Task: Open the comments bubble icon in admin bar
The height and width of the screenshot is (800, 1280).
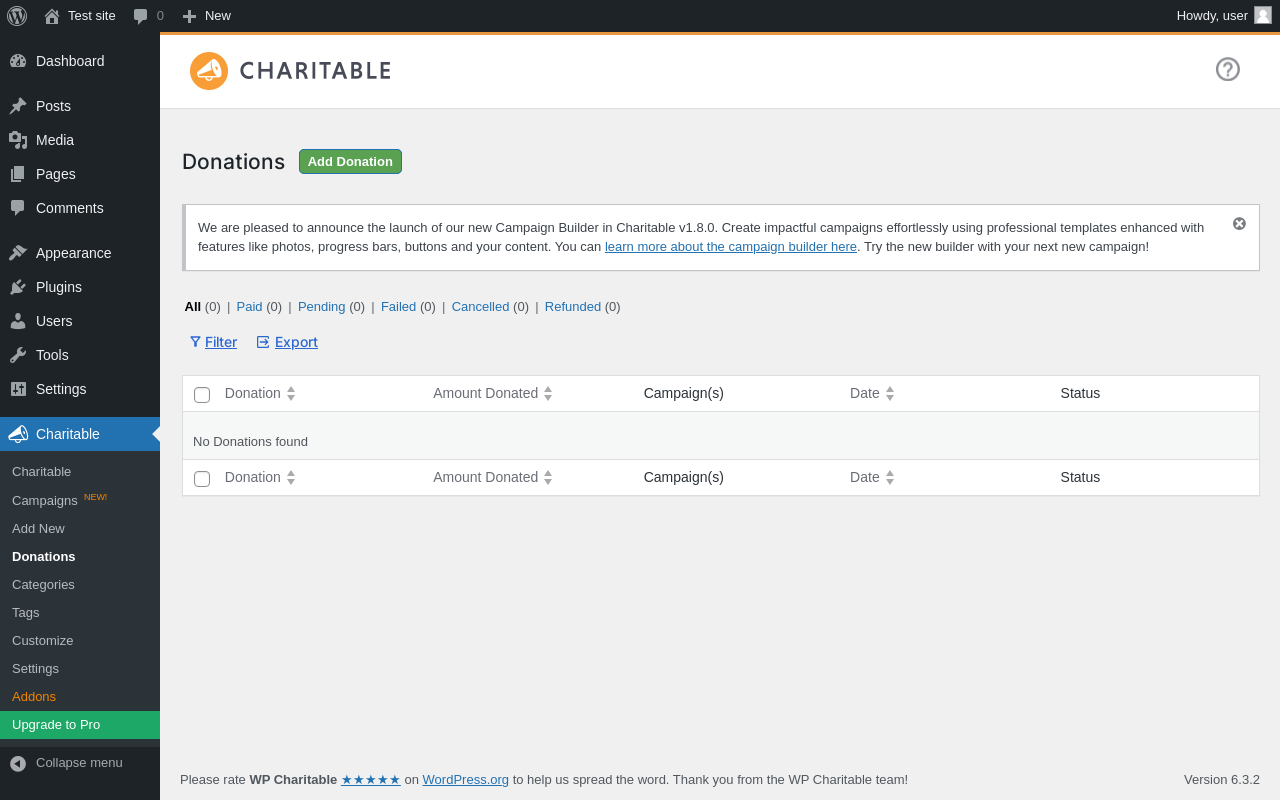Action: (141, 16)
